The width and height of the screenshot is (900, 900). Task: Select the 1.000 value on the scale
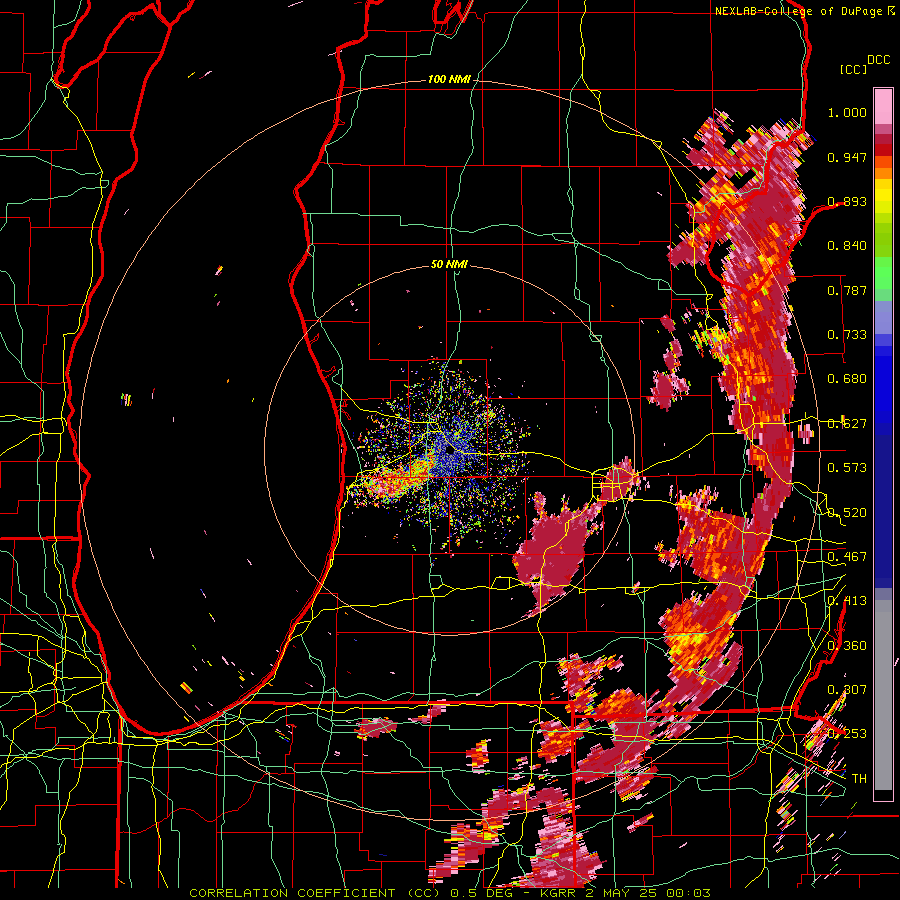(x=847, y=112)
